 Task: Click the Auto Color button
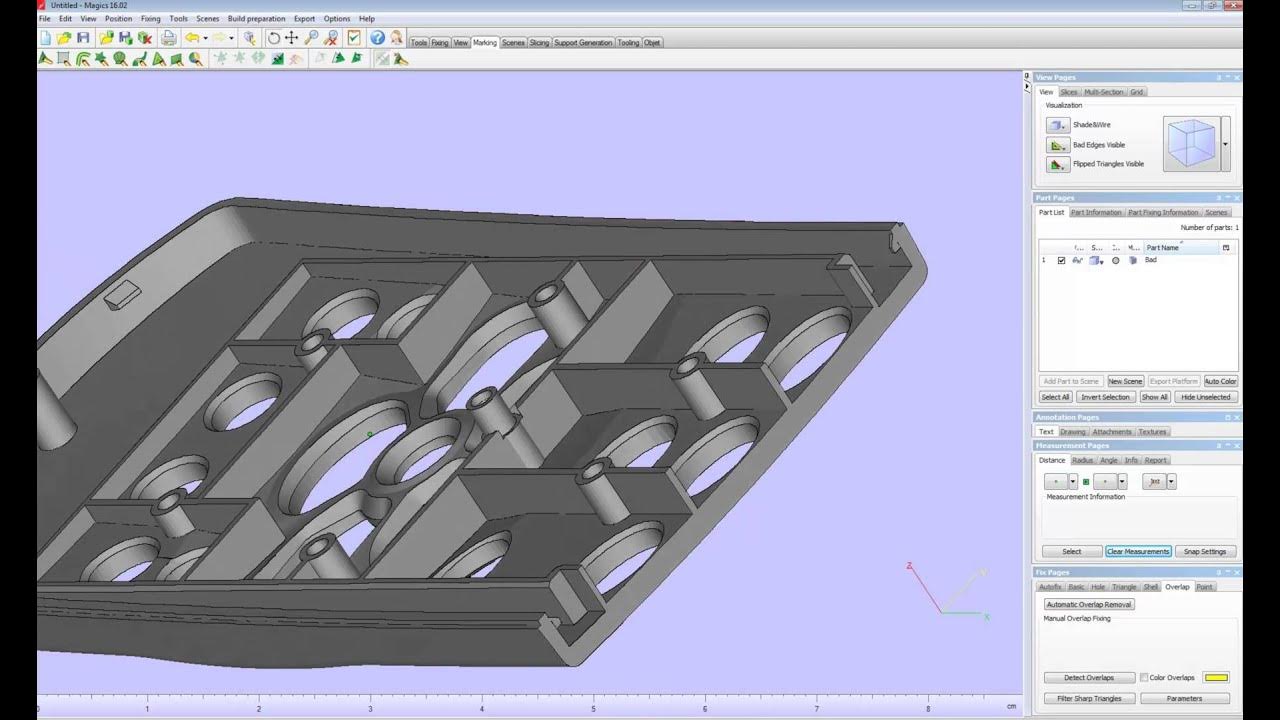tap(1221, 381)
